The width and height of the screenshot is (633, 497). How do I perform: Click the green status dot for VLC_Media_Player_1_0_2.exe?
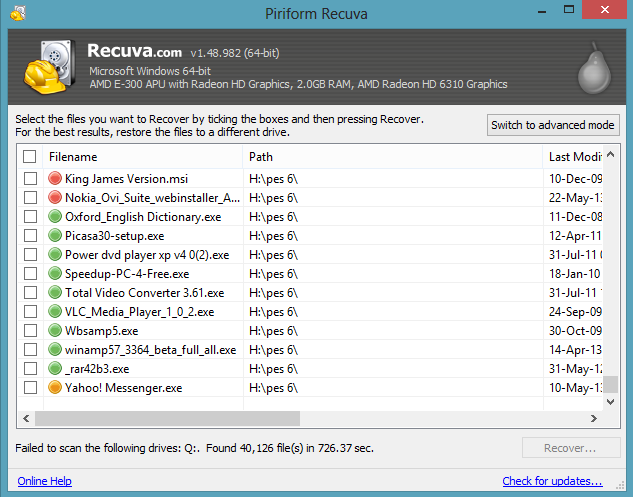(x=54, y=311)
